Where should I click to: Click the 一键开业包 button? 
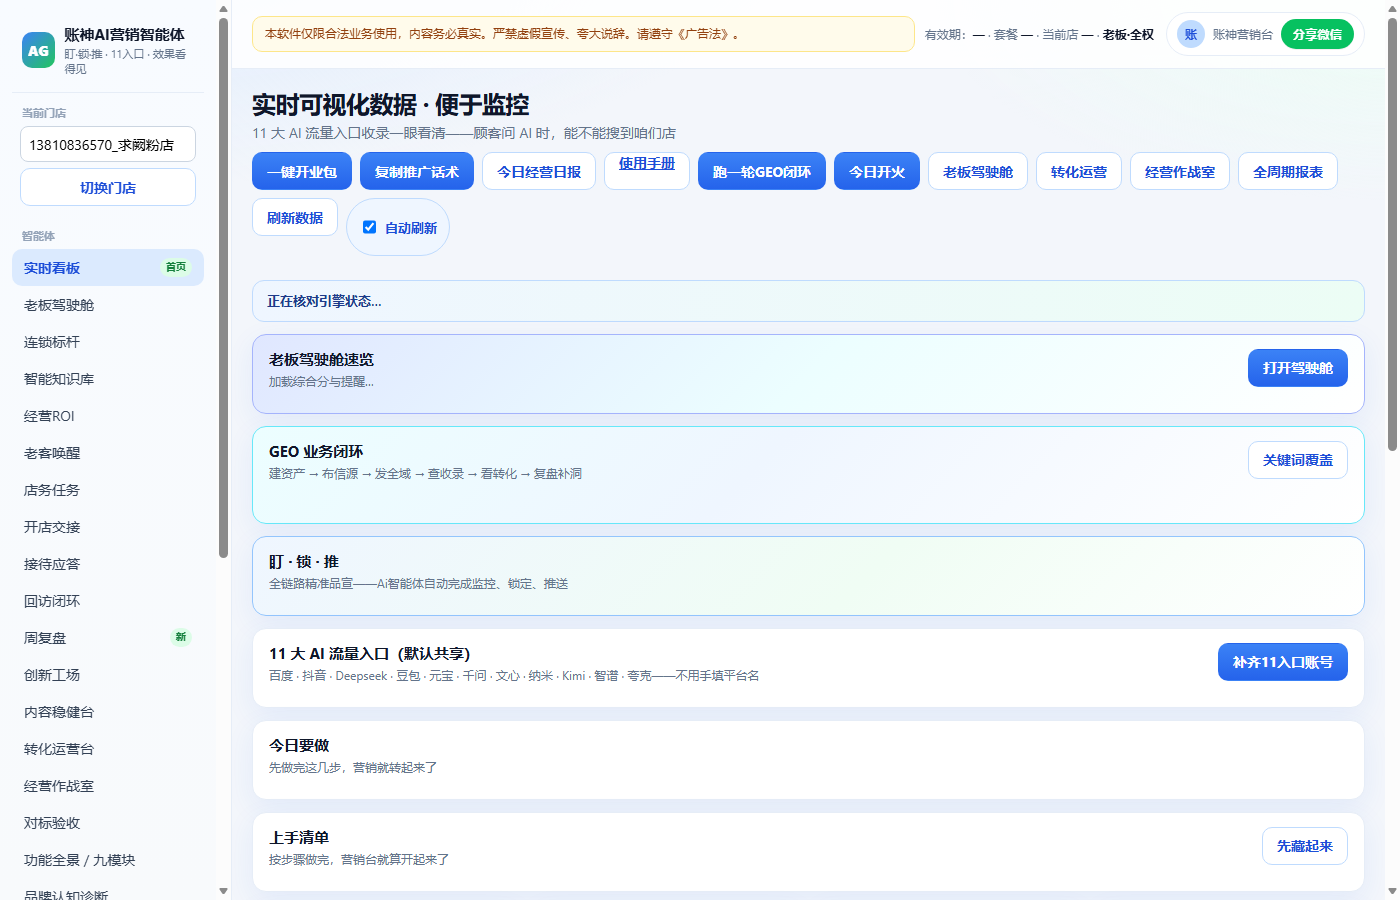[x=302, y=171]
